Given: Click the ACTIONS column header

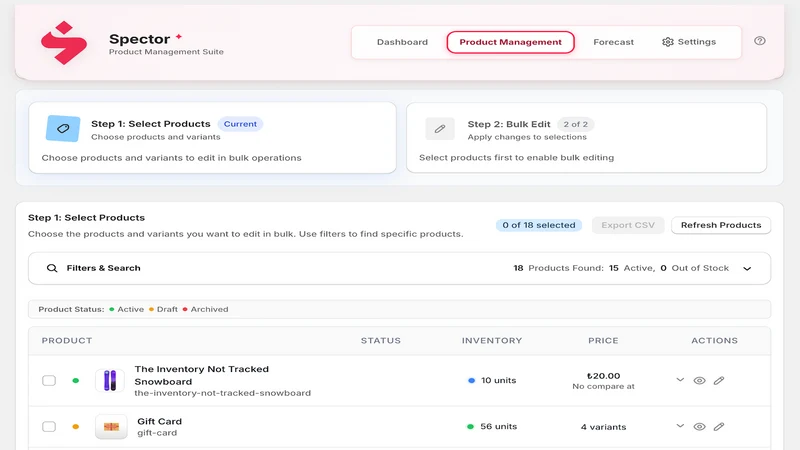Looking at the screenshot, I should pyautogui.click(x=714, y=340).
